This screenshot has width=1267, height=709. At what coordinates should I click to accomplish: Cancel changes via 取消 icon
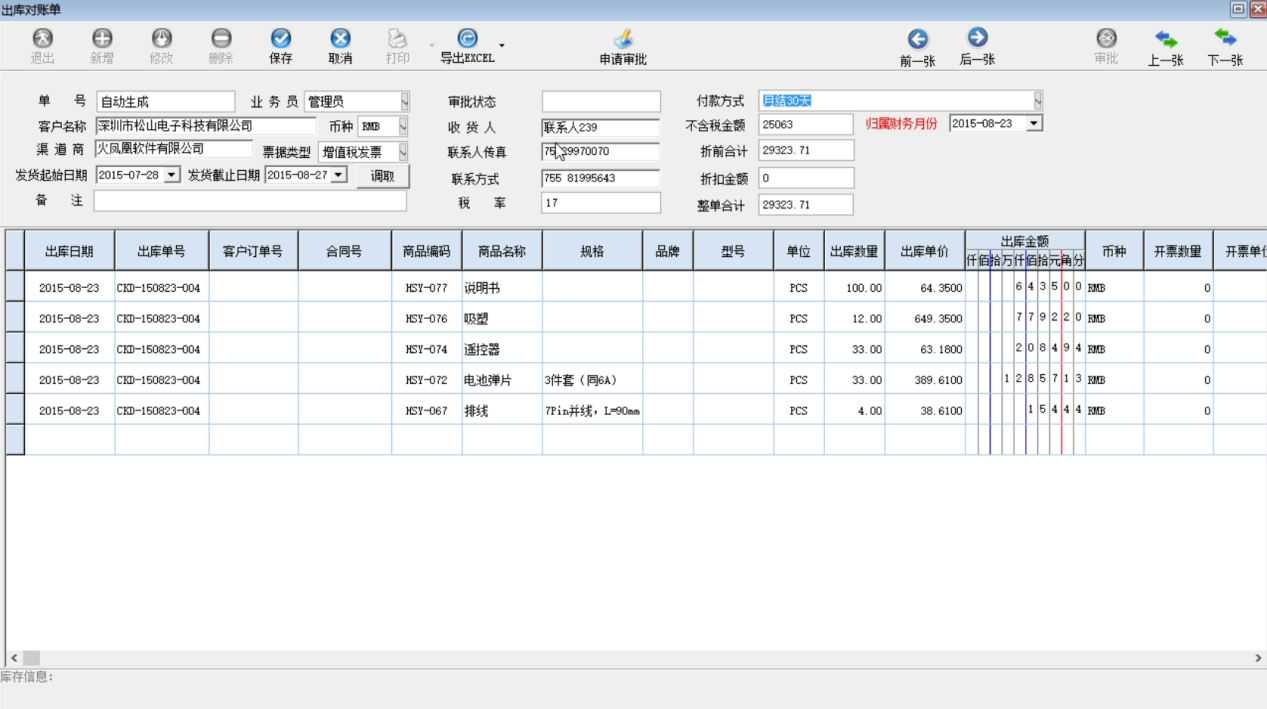tap(340, 38)
